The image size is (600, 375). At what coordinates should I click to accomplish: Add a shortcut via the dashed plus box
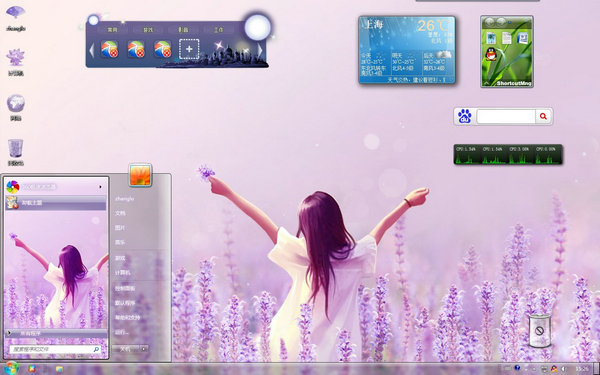189,49
